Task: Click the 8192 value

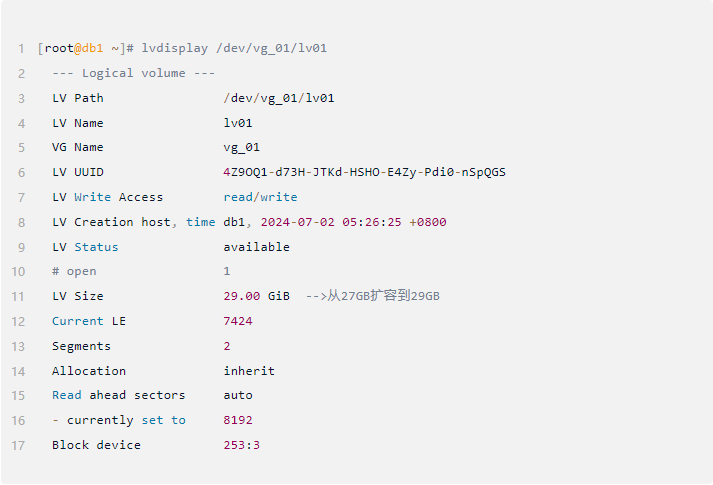Action: (238, 420)
